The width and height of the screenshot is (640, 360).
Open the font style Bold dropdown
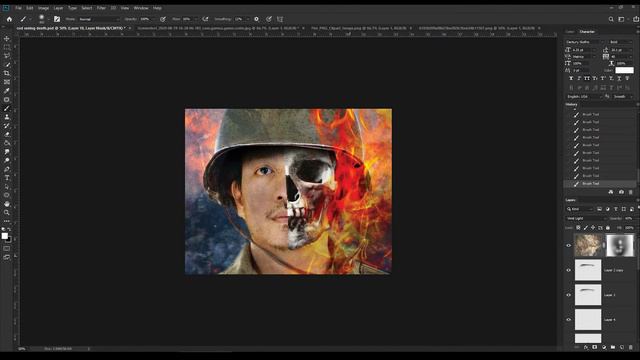click(x=620, y=42)
